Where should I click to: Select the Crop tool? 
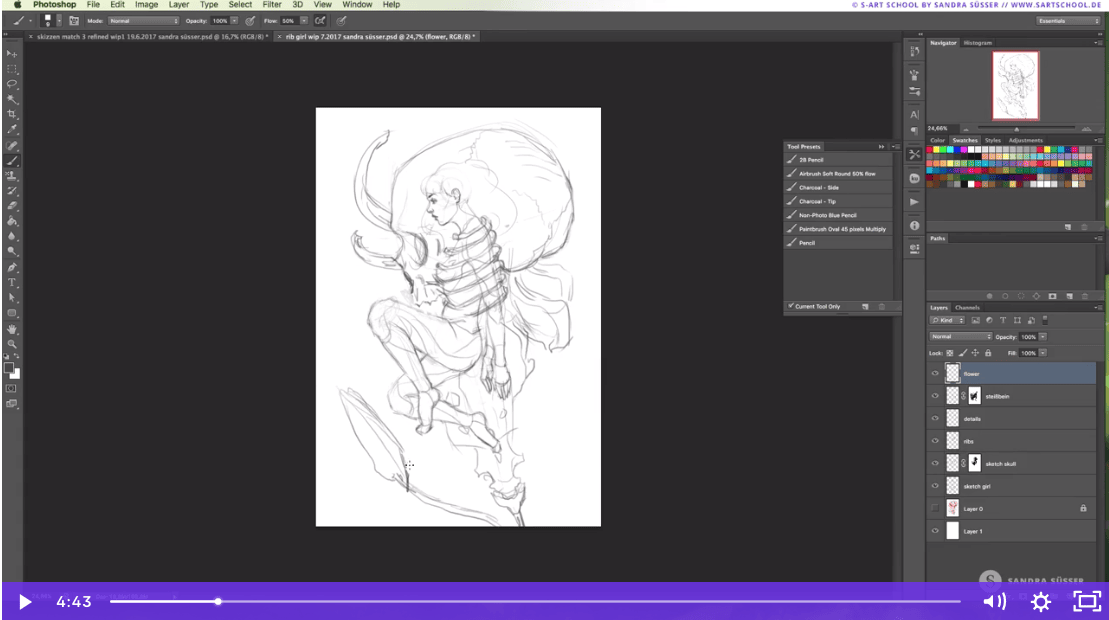pos(12,115)
